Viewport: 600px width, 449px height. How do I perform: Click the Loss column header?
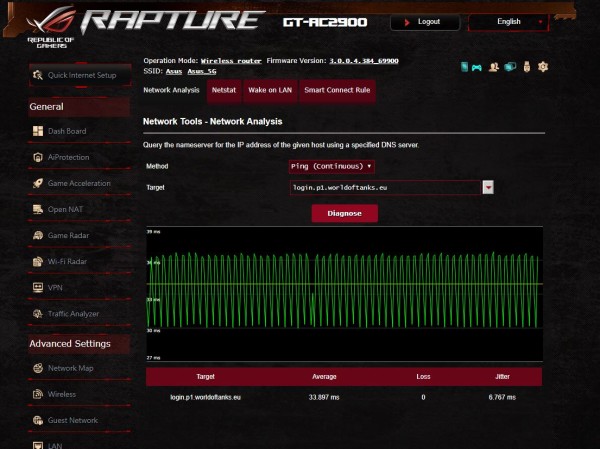423,377
